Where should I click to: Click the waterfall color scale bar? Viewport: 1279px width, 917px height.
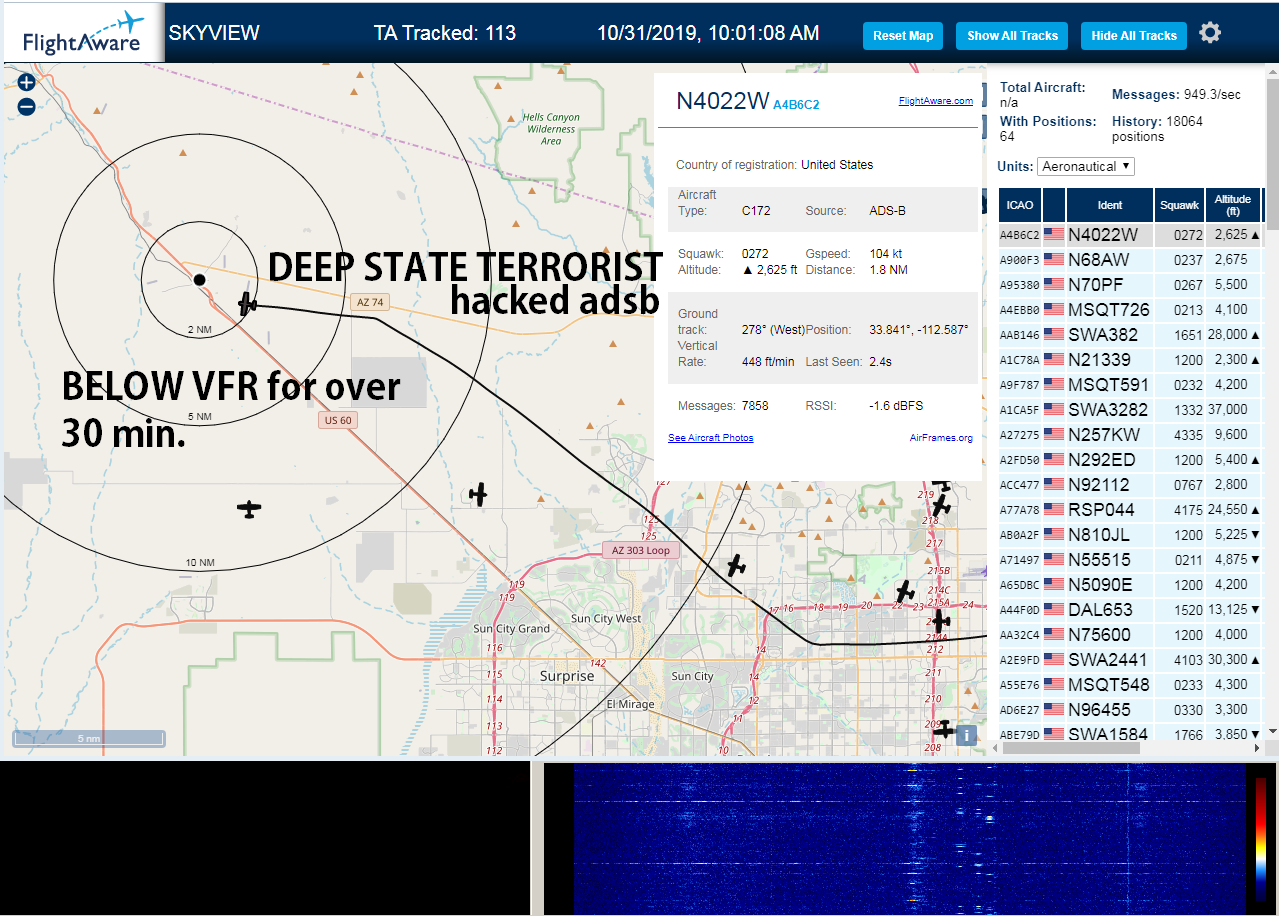tap(1261, 838)
